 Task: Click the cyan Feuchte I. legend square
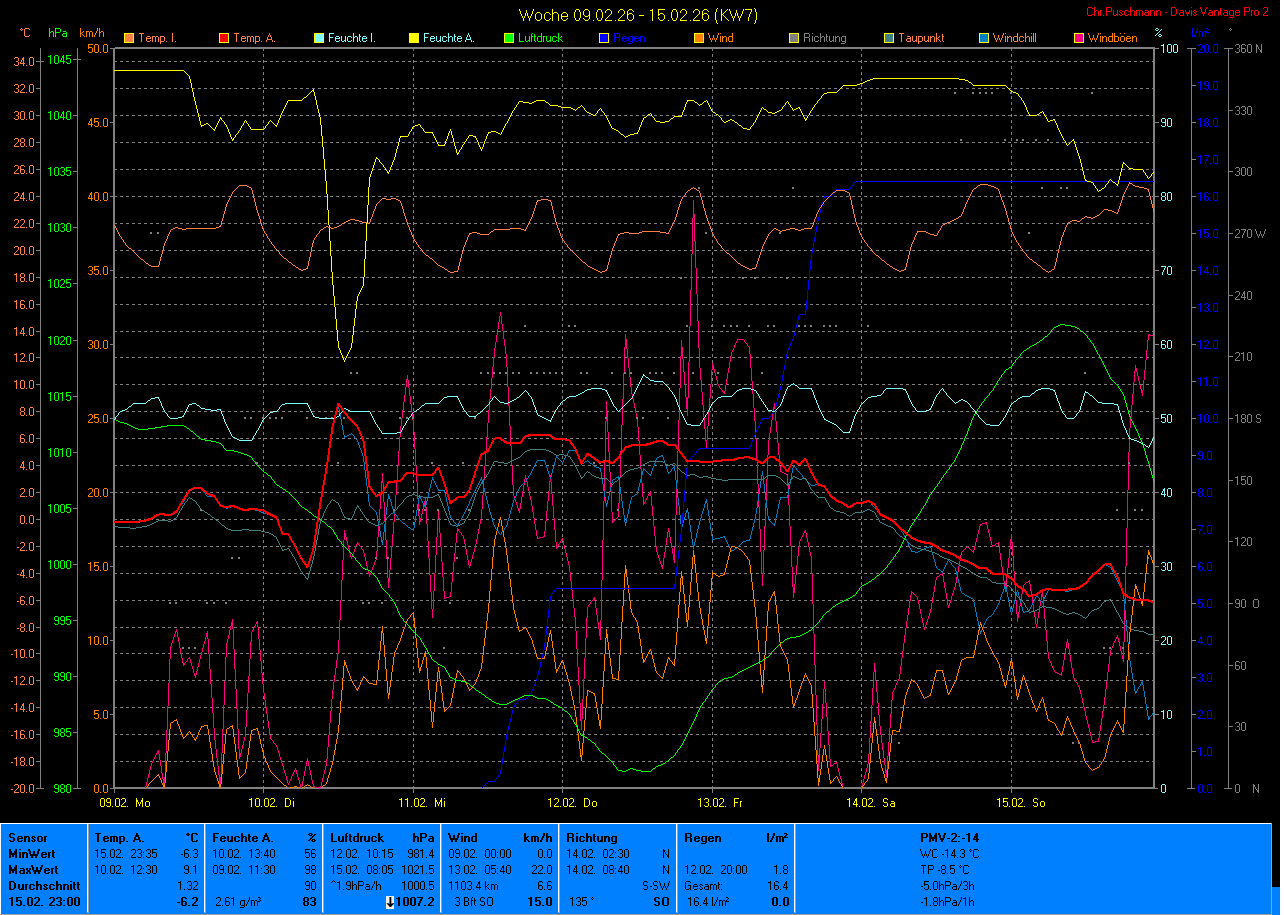[318, 38]
